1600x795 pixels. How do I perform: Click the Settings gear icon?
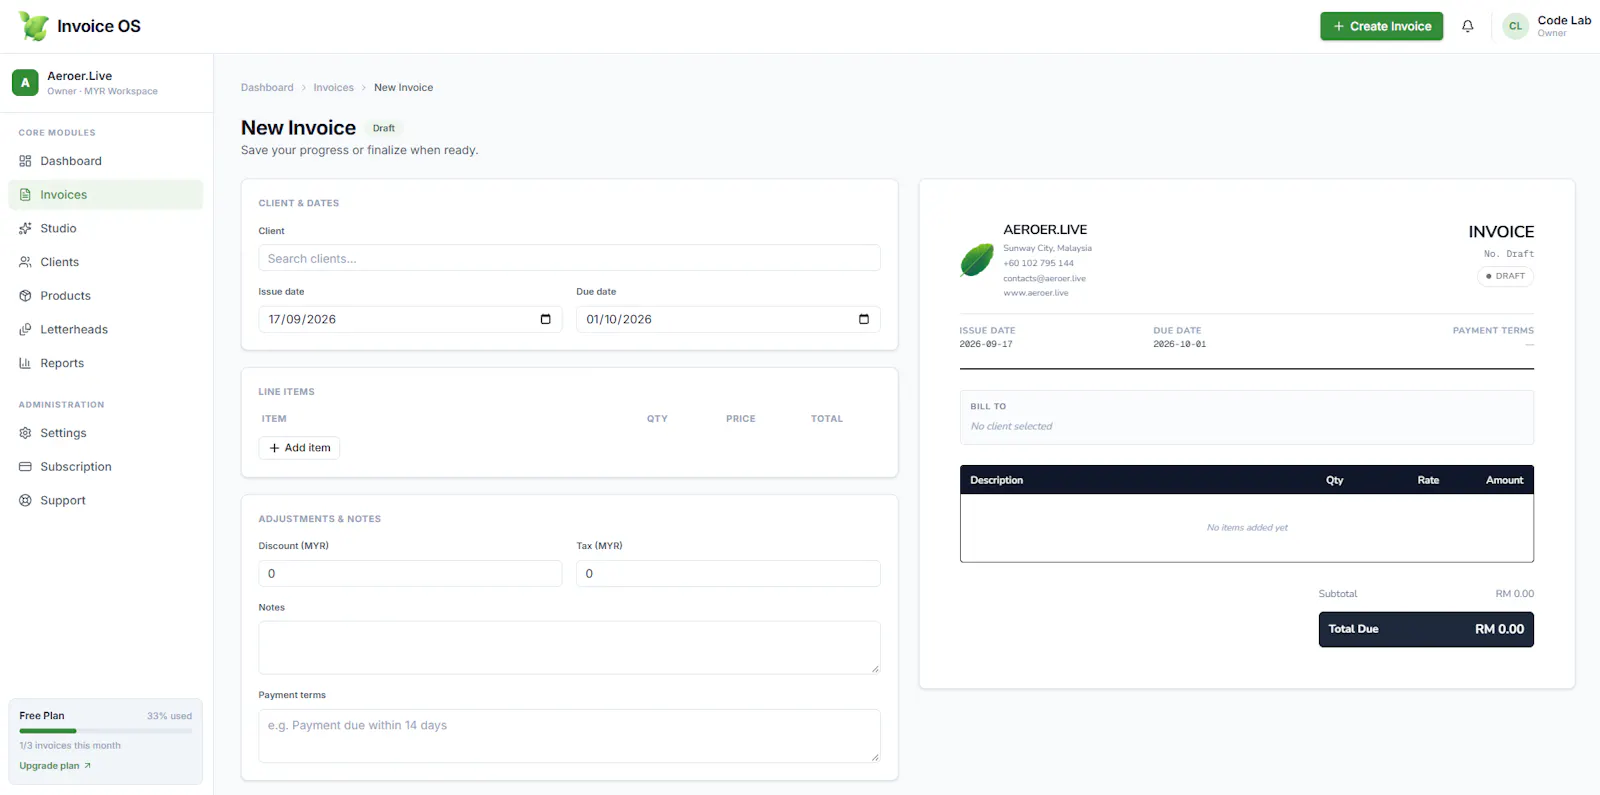pyautogui.click(x=25, y=433)
